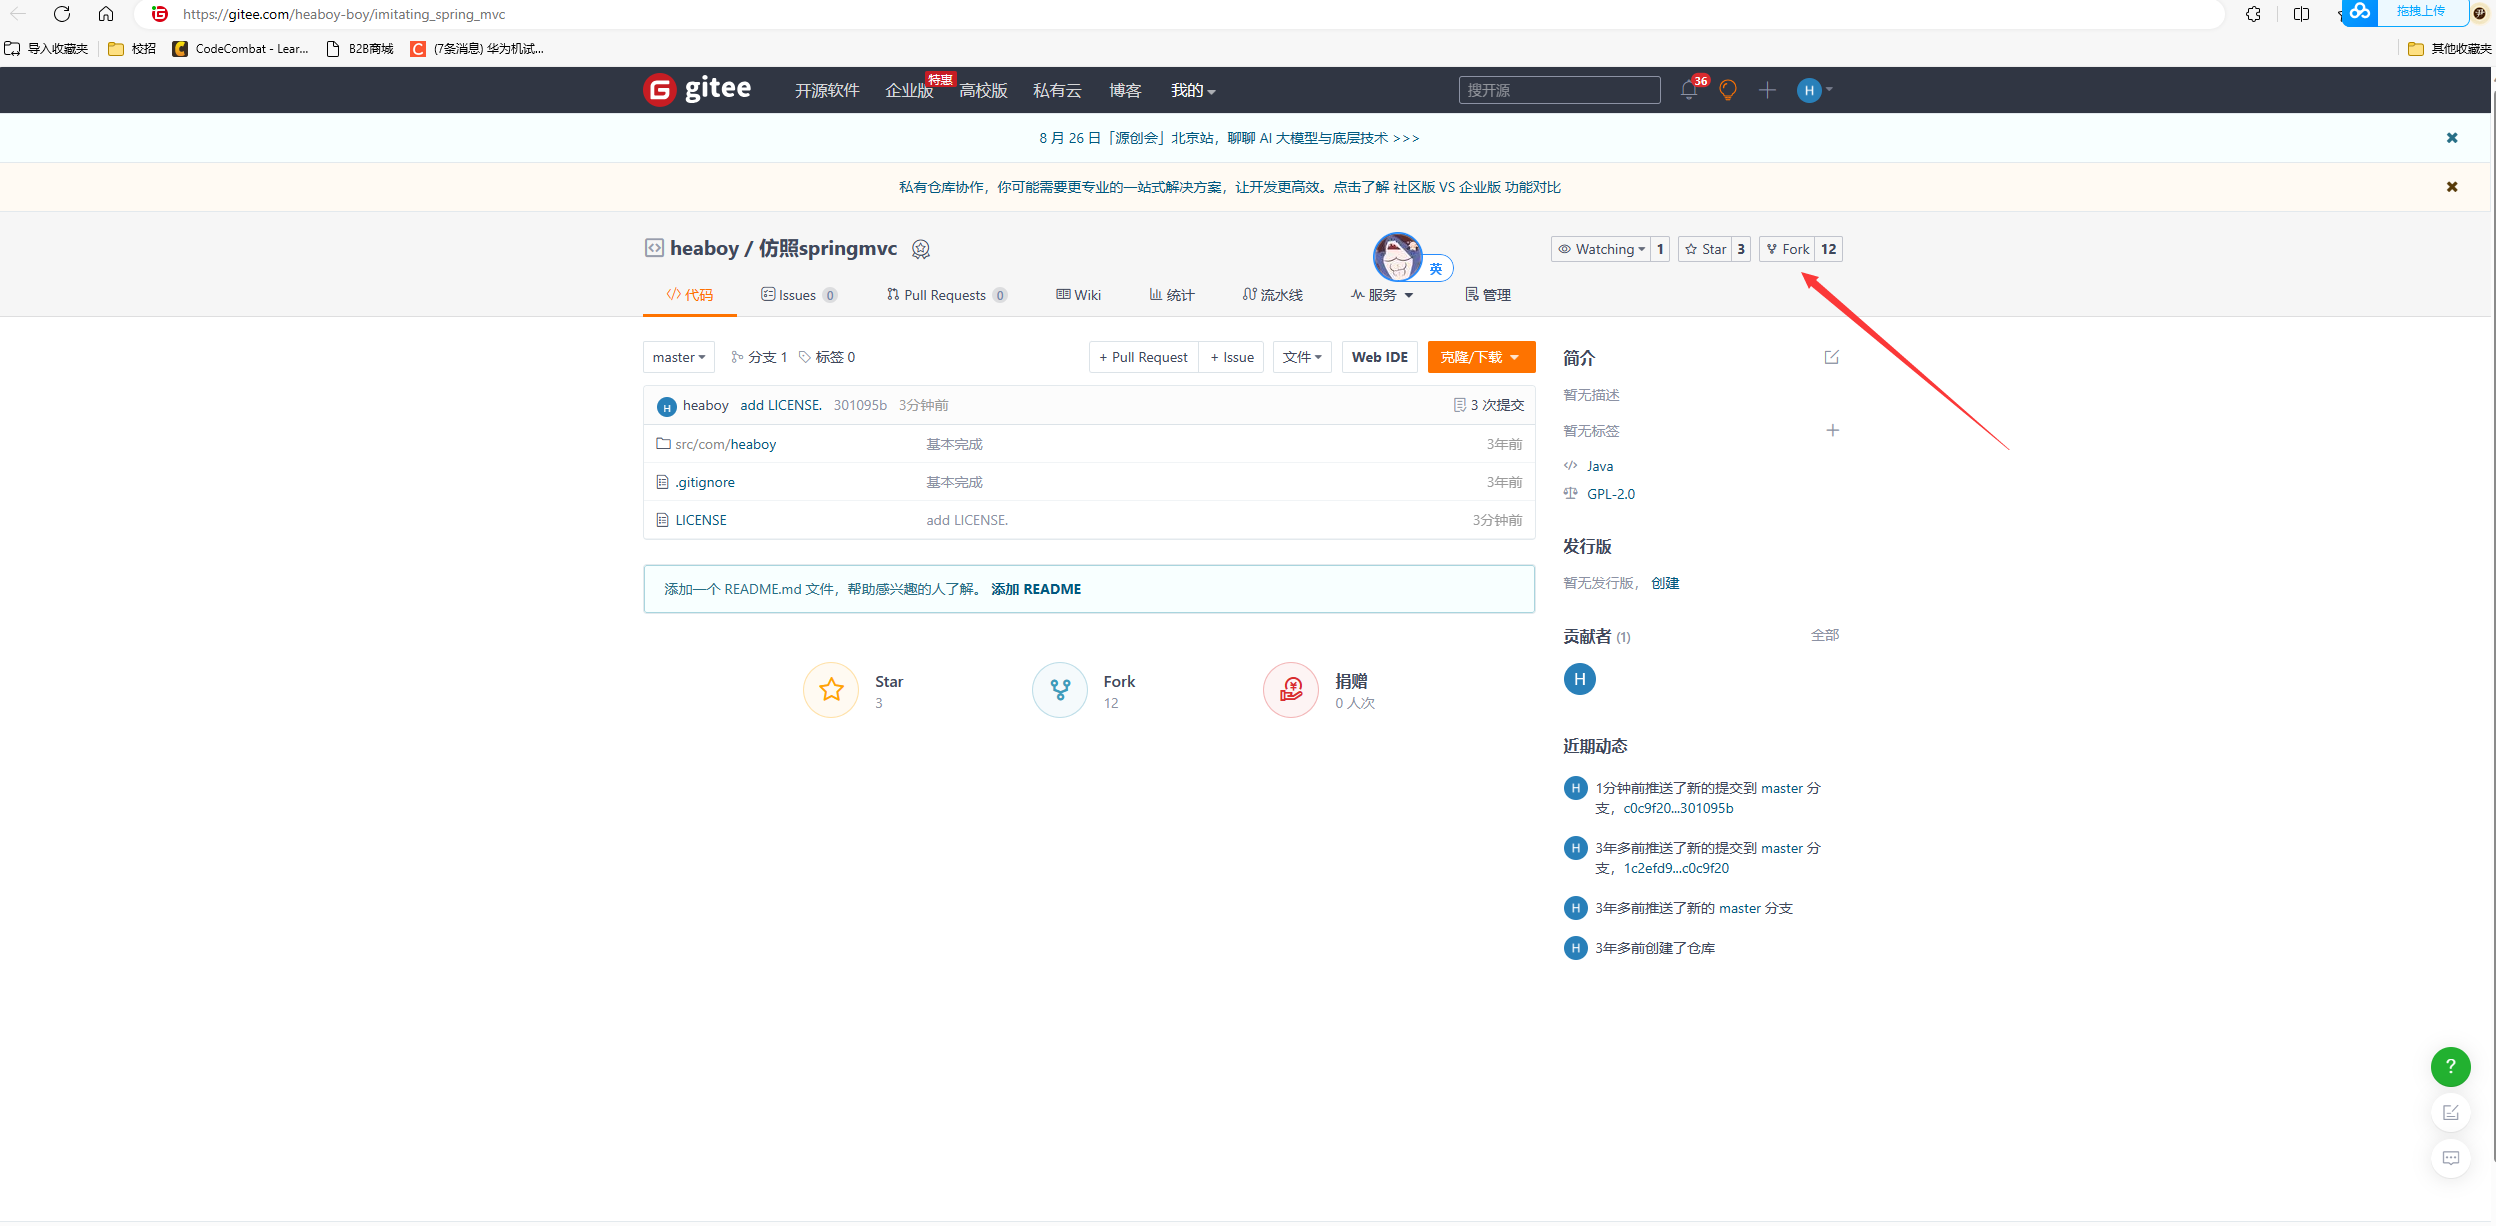Add a tag with the plus icon
The image size is (2496, 1226).
(x=1832, y=430)
